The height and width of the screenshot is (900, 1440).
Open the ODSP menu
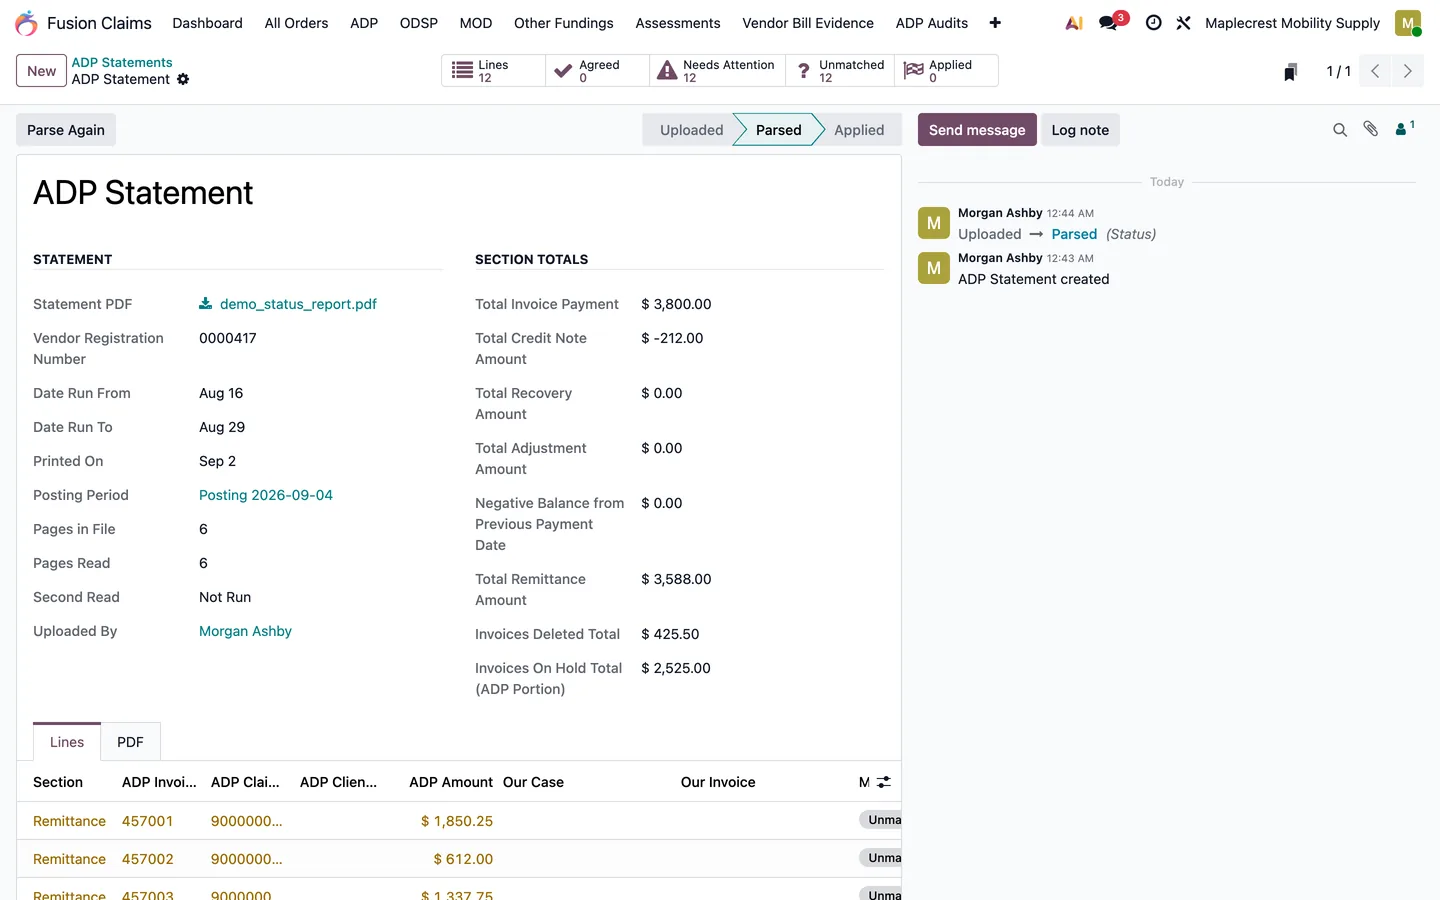coord(419,23)
